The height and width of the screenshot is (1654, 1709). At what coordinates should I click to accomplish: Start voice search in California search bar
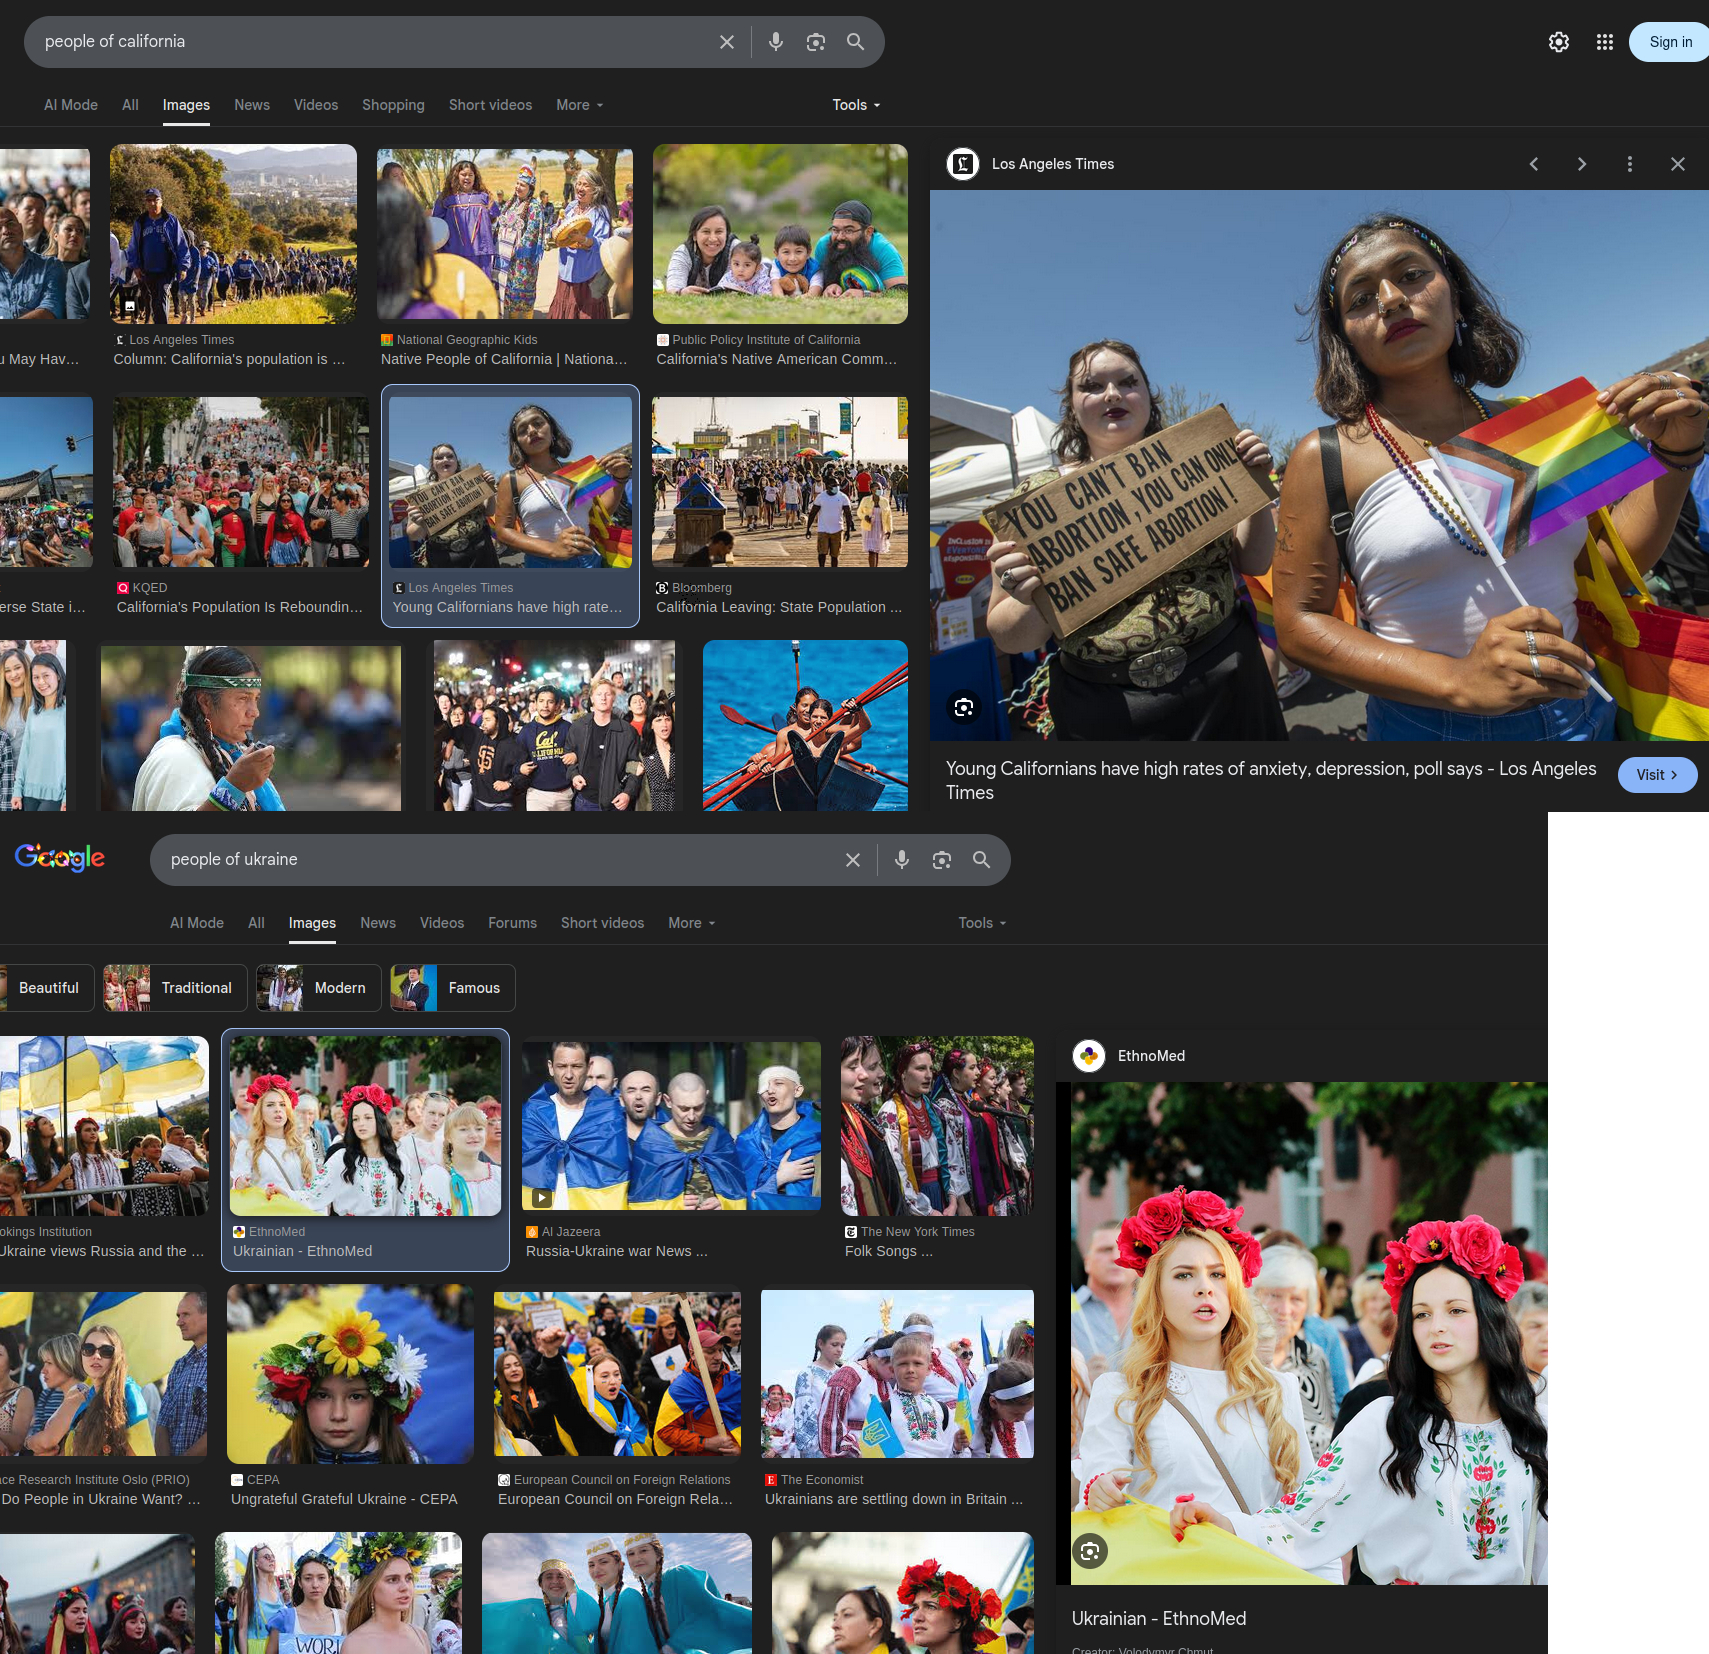coord(776,42)
